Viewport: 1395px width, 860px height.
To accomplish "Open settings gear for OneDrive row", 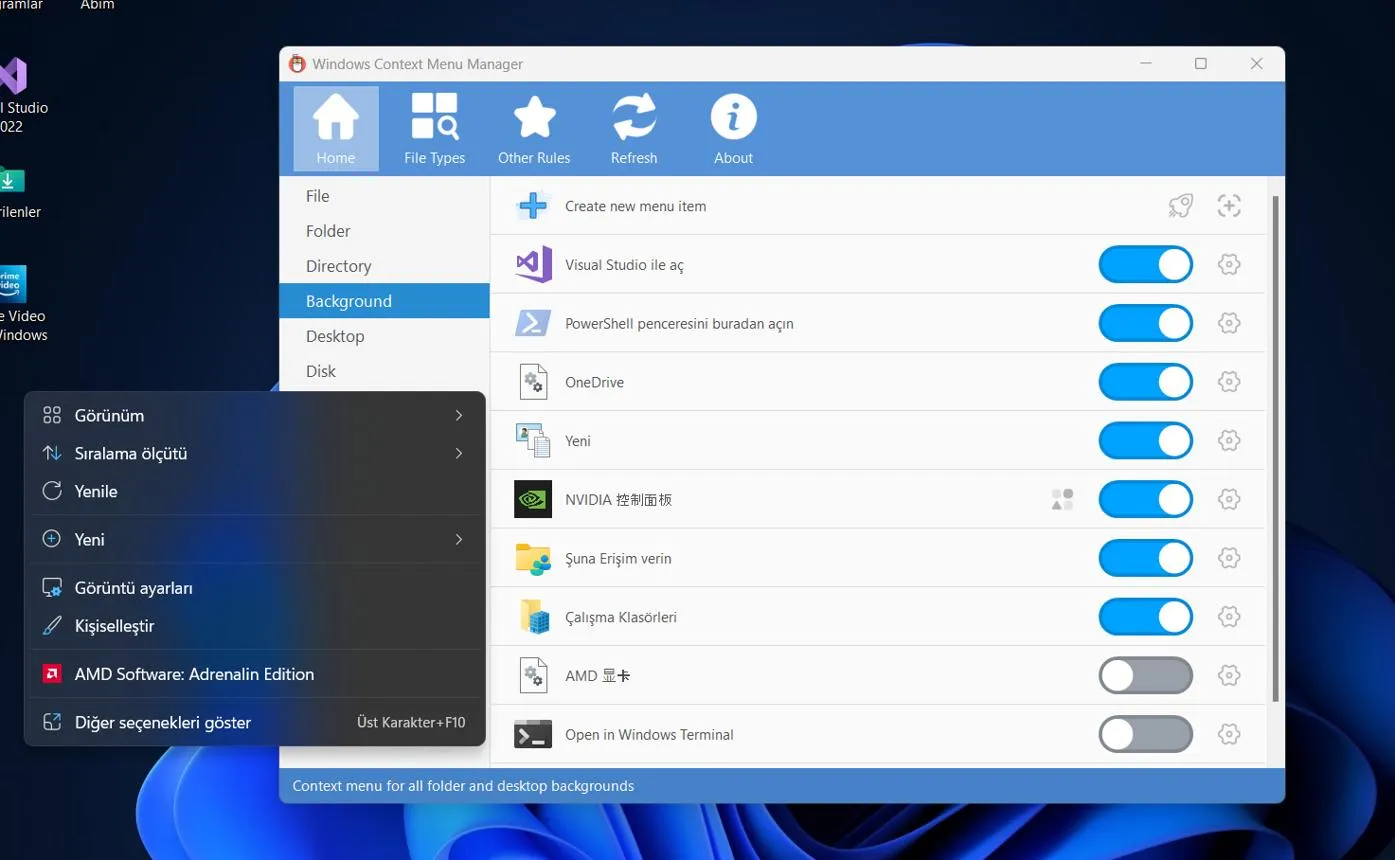I will pos(1229,382).
